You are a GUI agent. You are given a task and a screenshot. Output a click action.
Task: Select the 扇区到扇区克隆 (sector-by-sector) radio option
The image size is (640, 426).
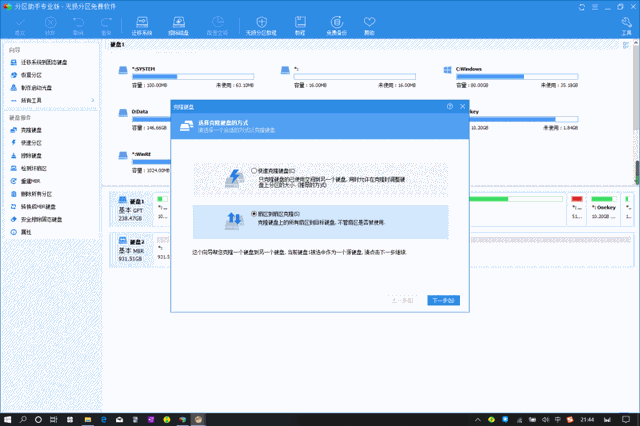point(254,214)
